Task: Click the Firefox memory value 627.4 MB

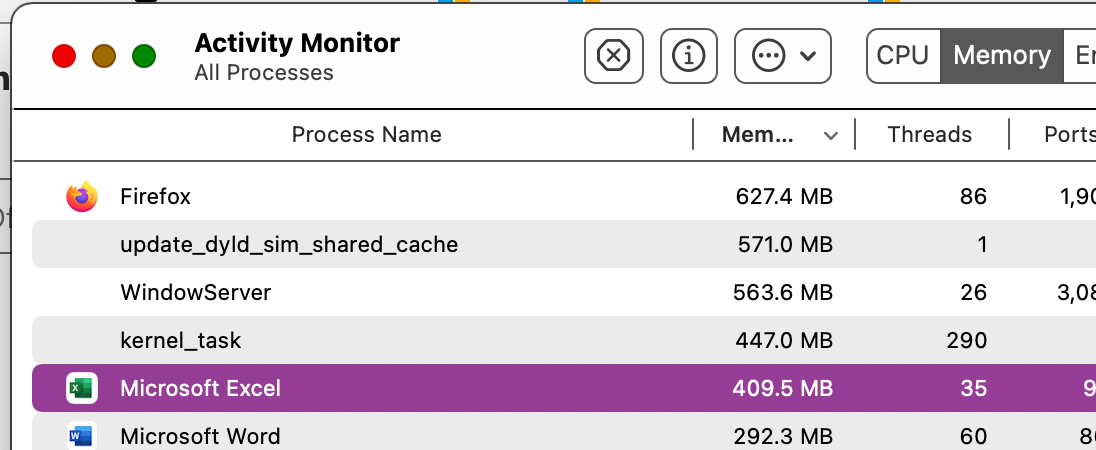Action: [x=784, y=197]
